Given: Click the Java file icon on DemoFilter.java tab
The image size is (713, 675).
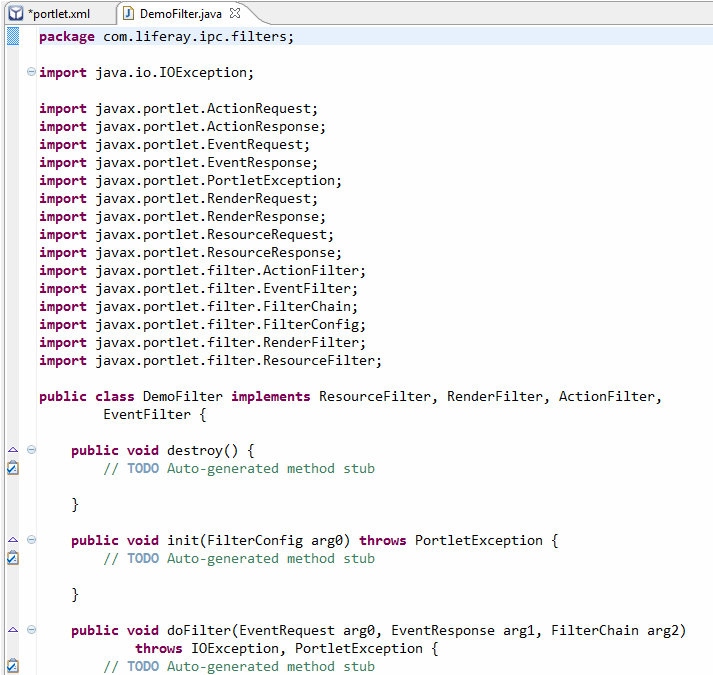Looking at the screenshot, I should (x=129, y=13).
